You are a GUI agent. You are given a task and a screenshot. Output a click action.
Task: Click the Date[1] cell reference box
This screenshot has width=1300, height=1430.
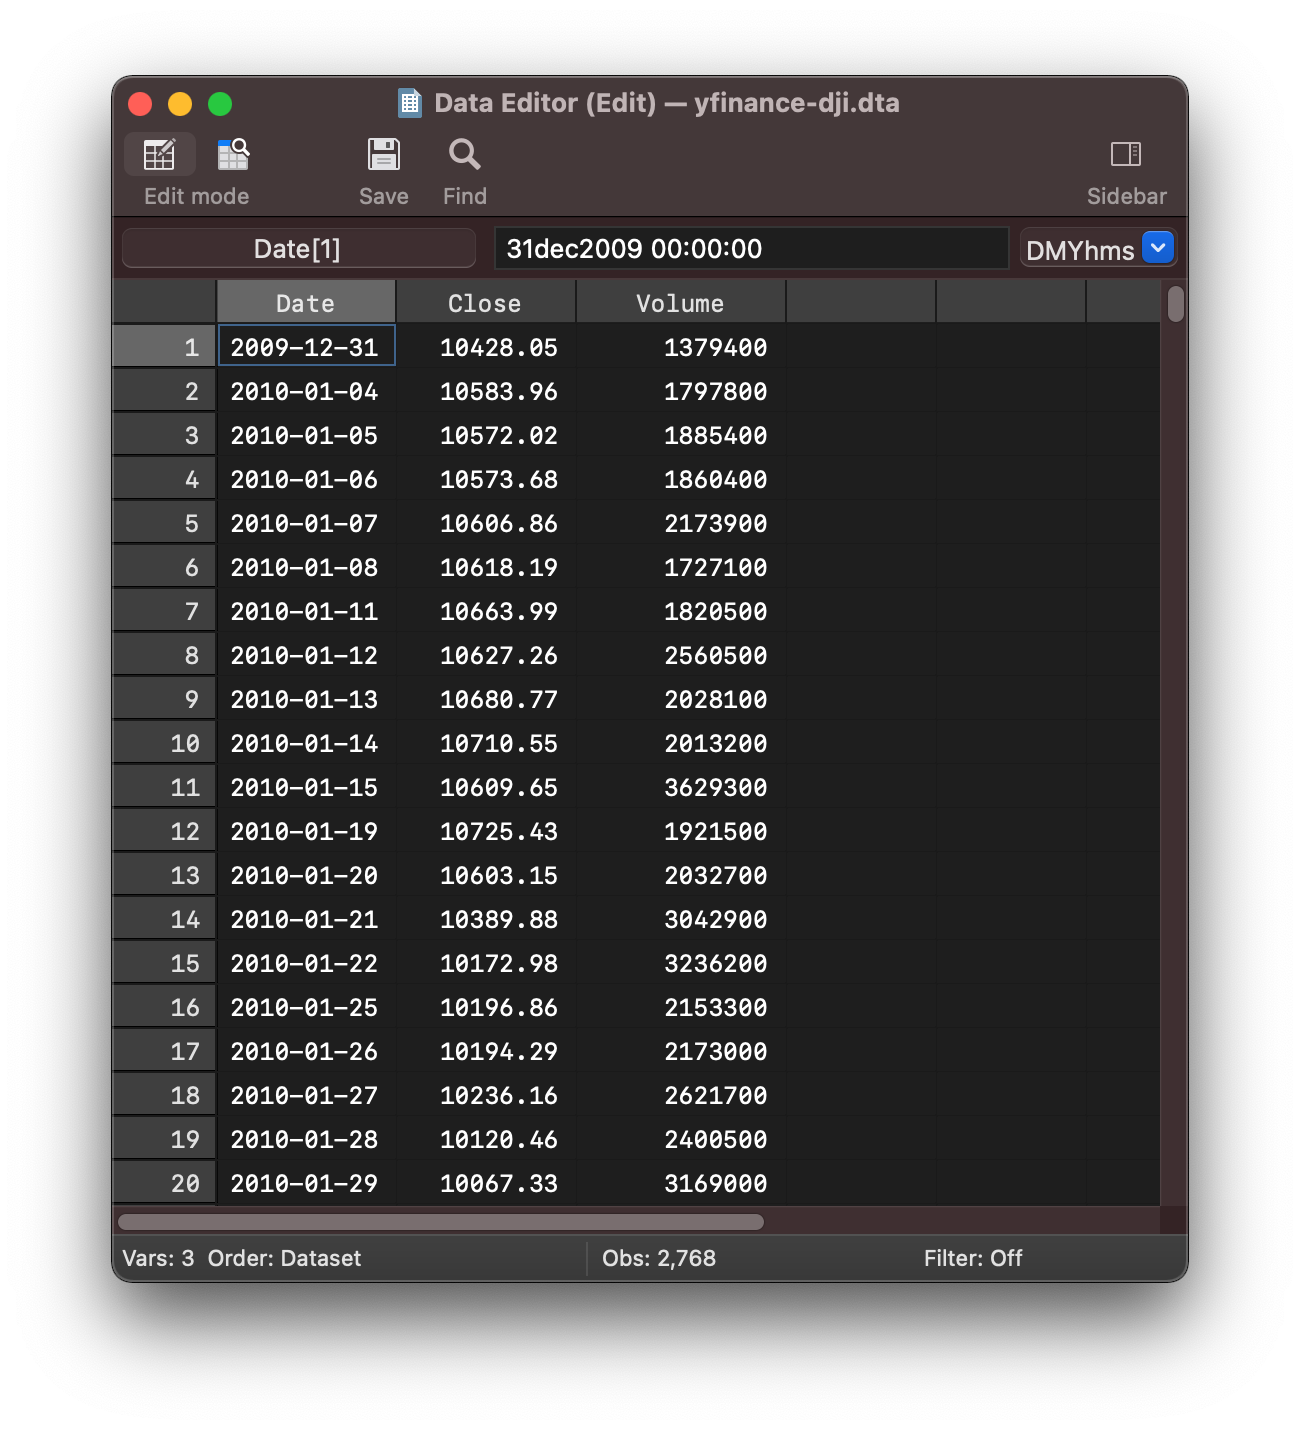[298, 248]
